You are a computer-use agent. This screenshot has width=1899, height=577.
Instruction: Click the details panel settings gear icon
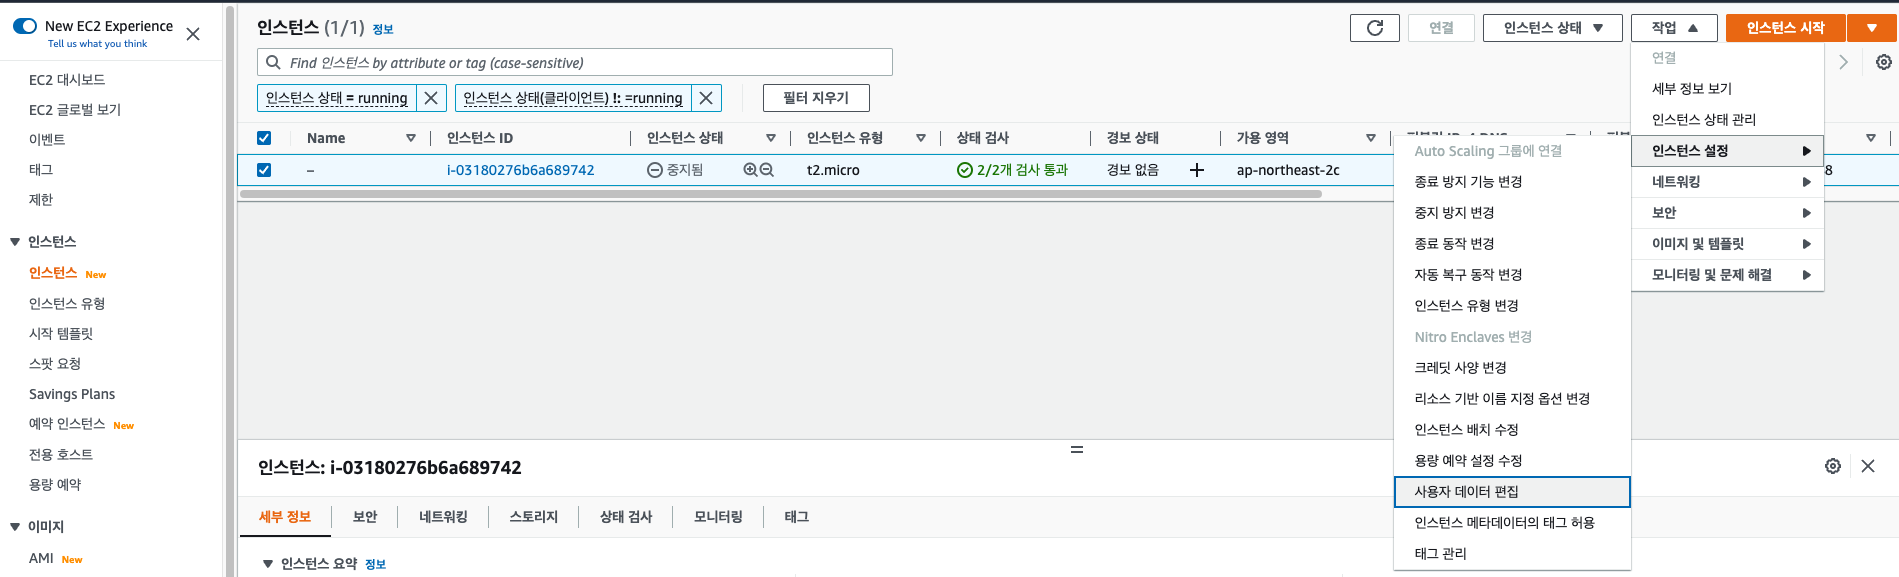pos(1833,466)
